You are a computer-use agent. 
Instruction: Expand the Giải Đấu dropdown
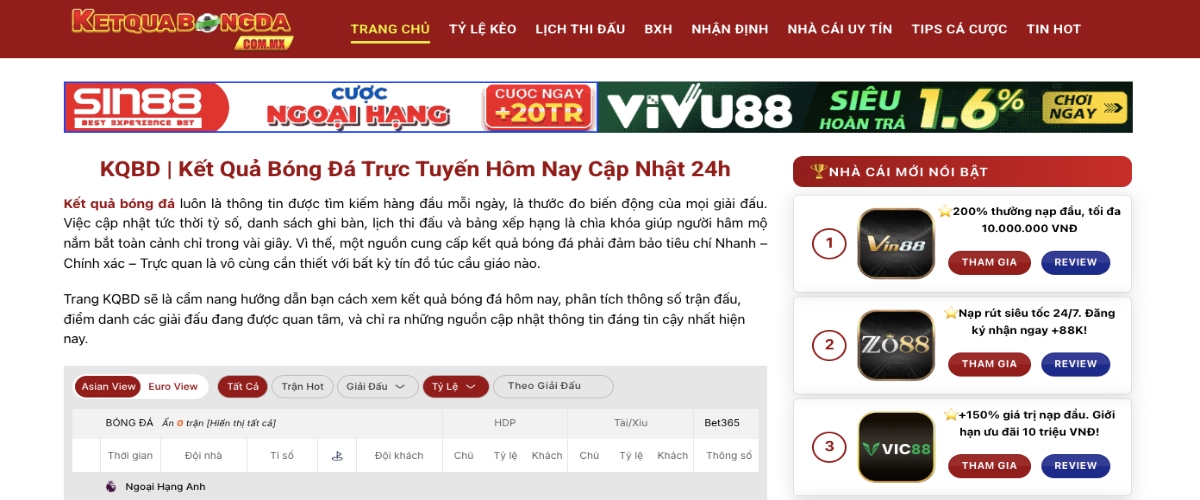coord(376,387)
